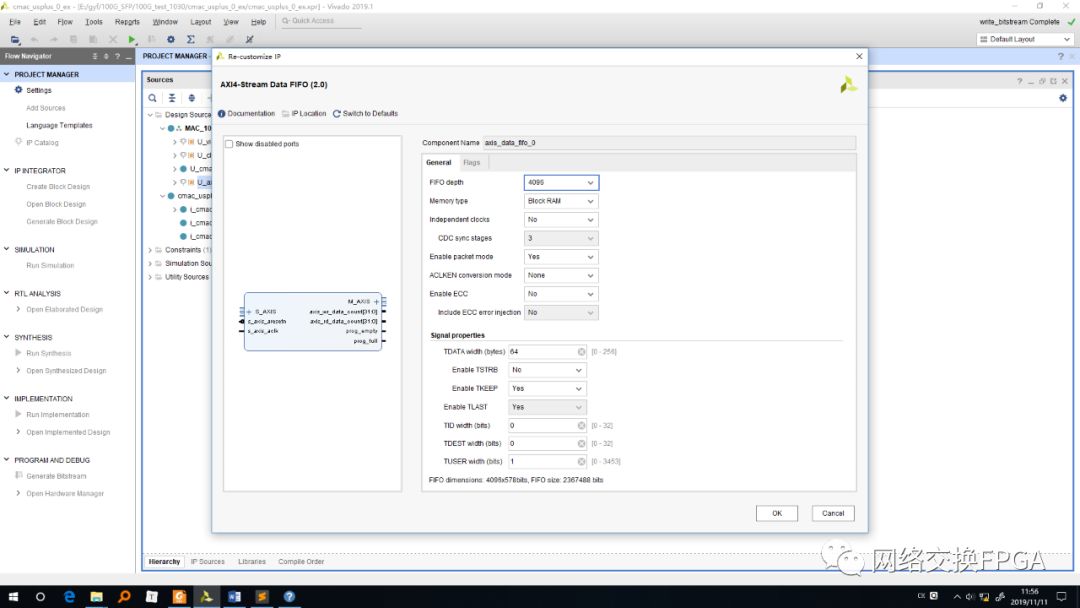Clear the TUSER width field with its X icon
Viewport: 1080px width, 608px height.
coord(581,461)
